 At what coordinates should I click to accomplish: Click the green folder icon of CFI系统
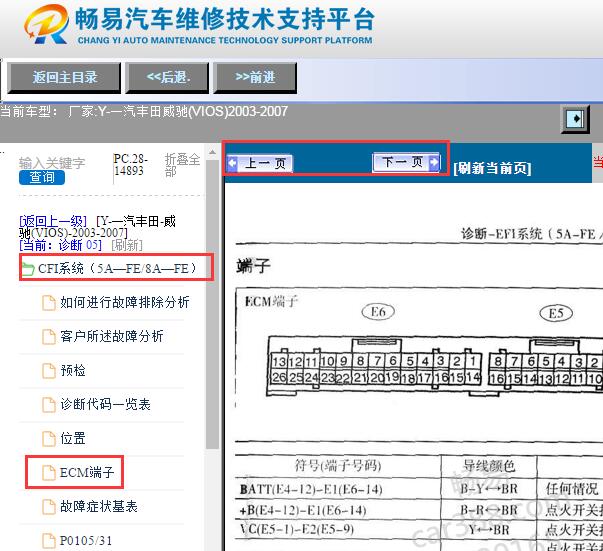[x=28, y=268]
